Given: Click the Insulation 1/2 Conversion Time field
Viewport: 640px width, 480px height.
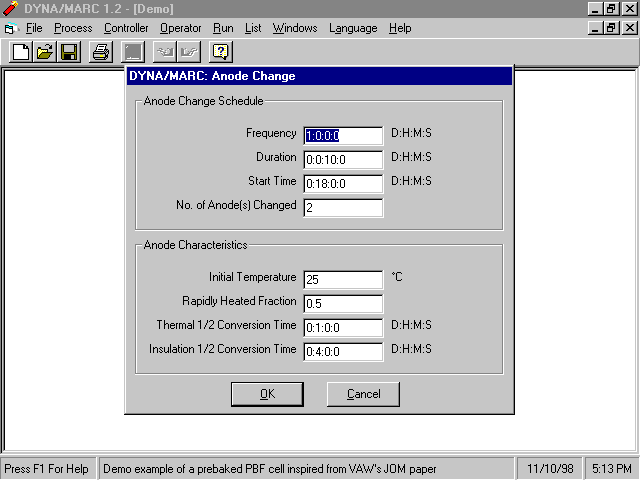Looking at the screenshot, I should coord(343,352).
